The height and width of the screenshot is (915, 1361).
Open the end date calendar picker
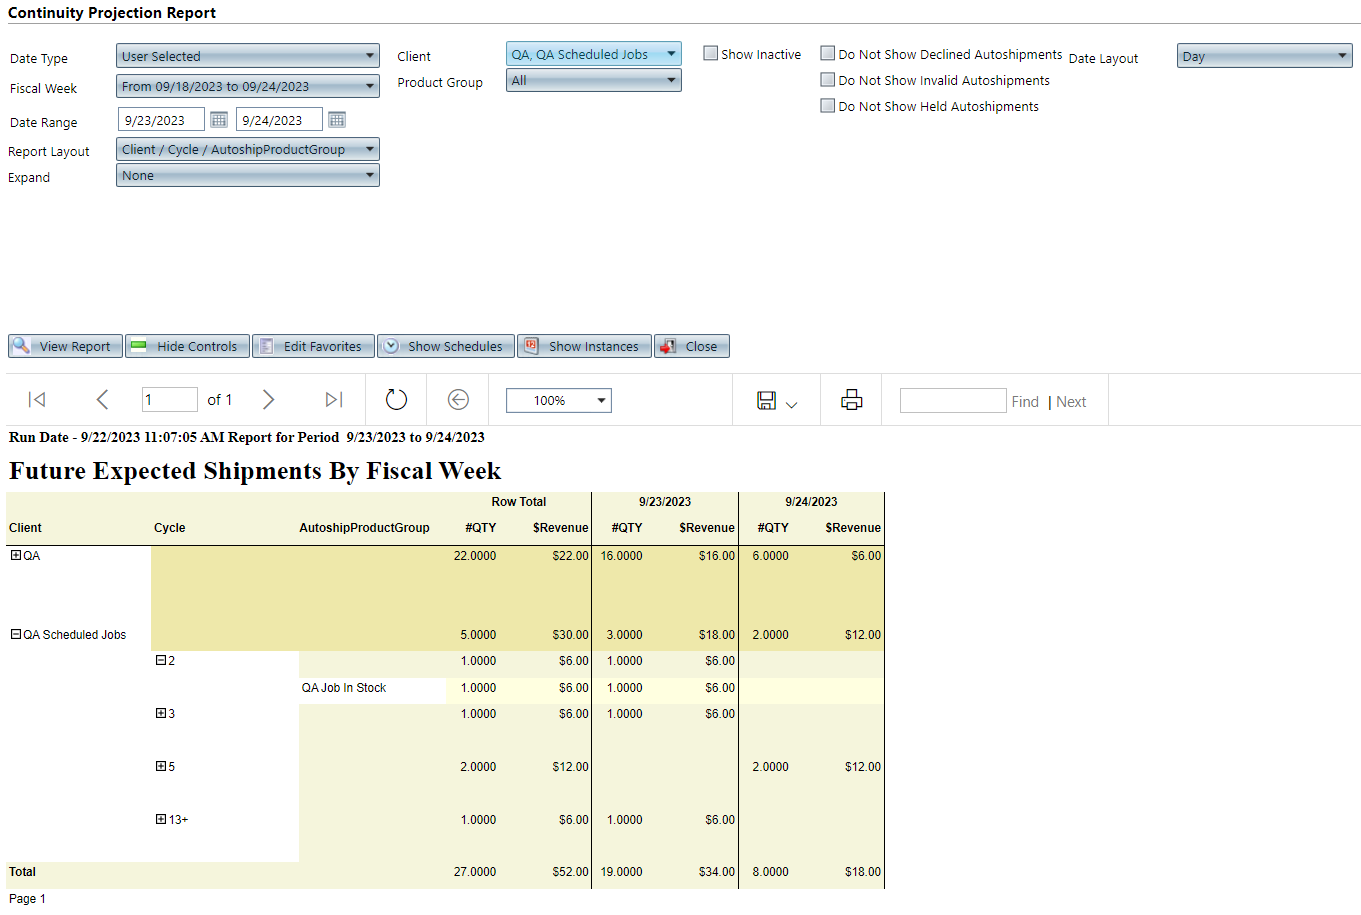pyautogui.click(x=337, y=120)
